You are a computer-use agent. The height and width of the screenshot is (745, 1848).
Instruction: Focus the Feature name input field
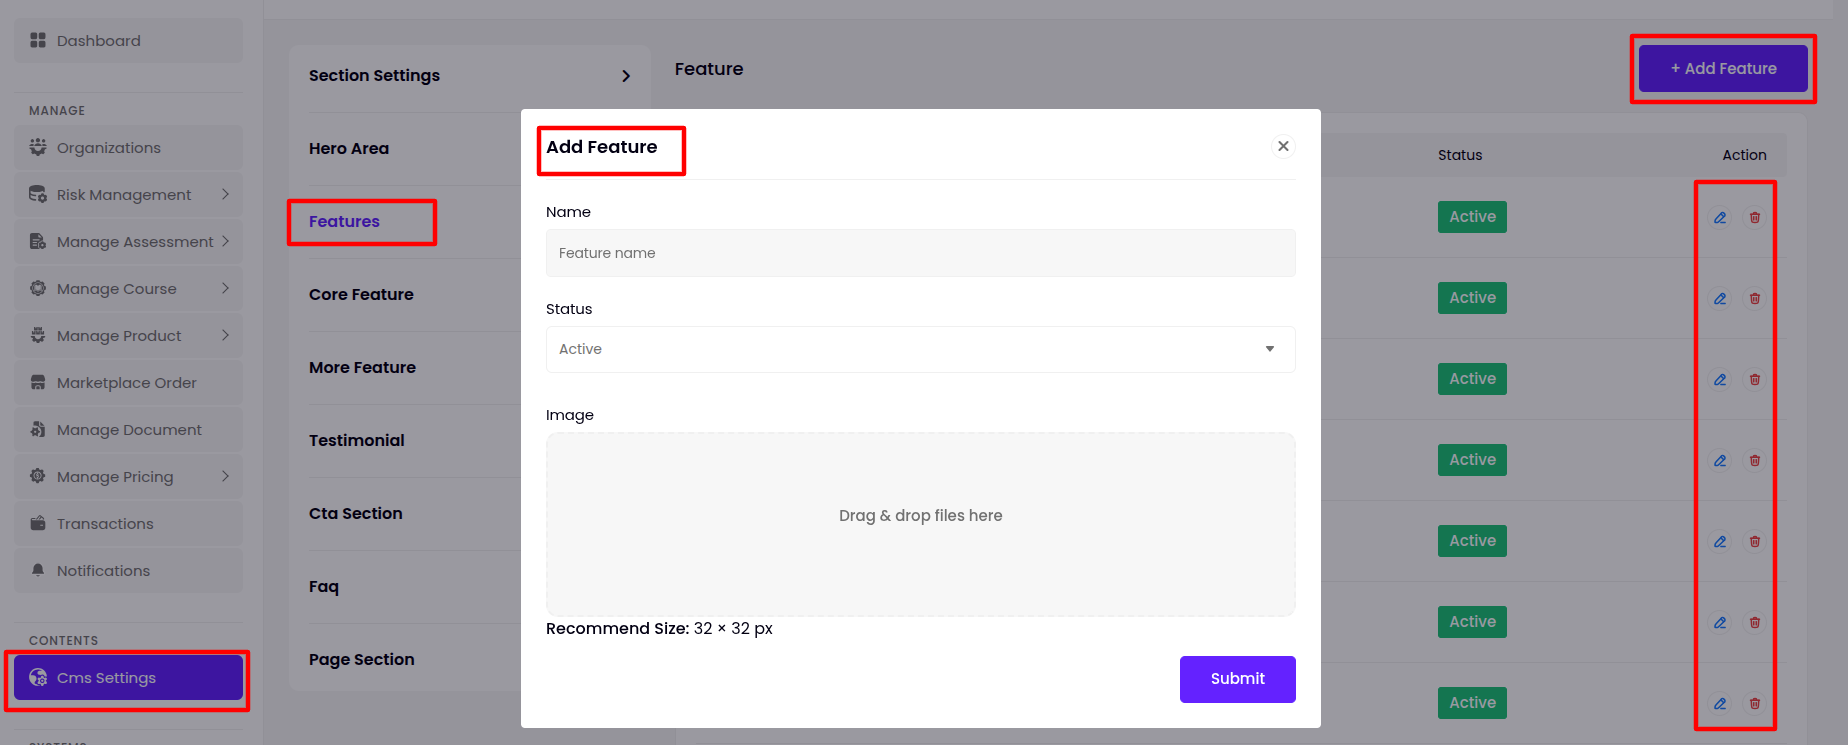click(x=920, y=253)
